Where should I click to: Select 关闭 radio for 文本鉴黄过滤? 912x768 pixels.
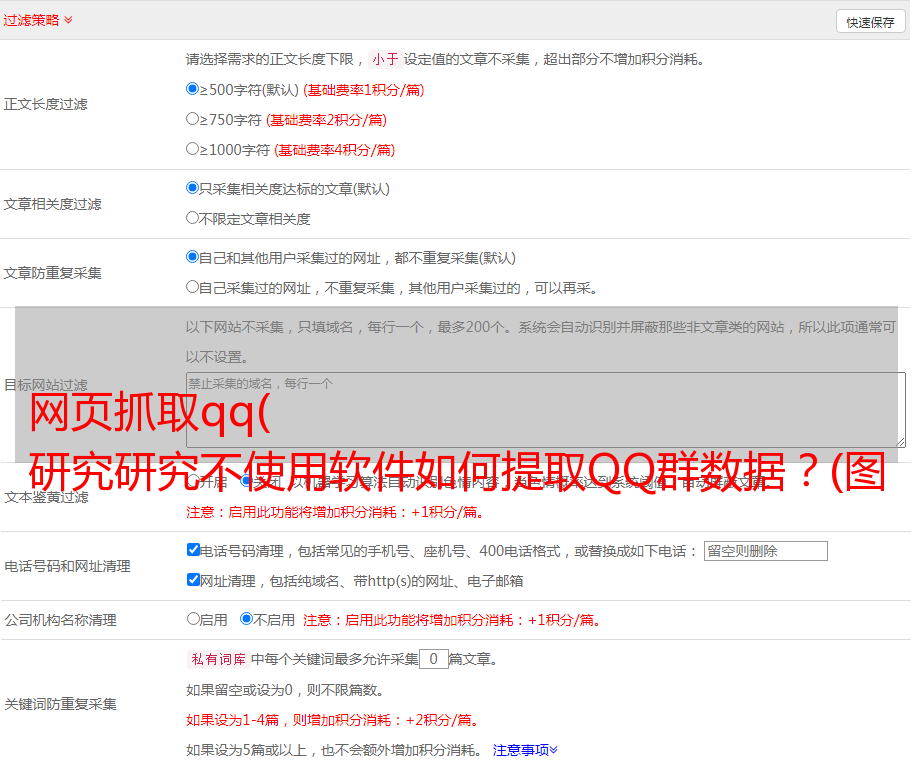[246, 481]
